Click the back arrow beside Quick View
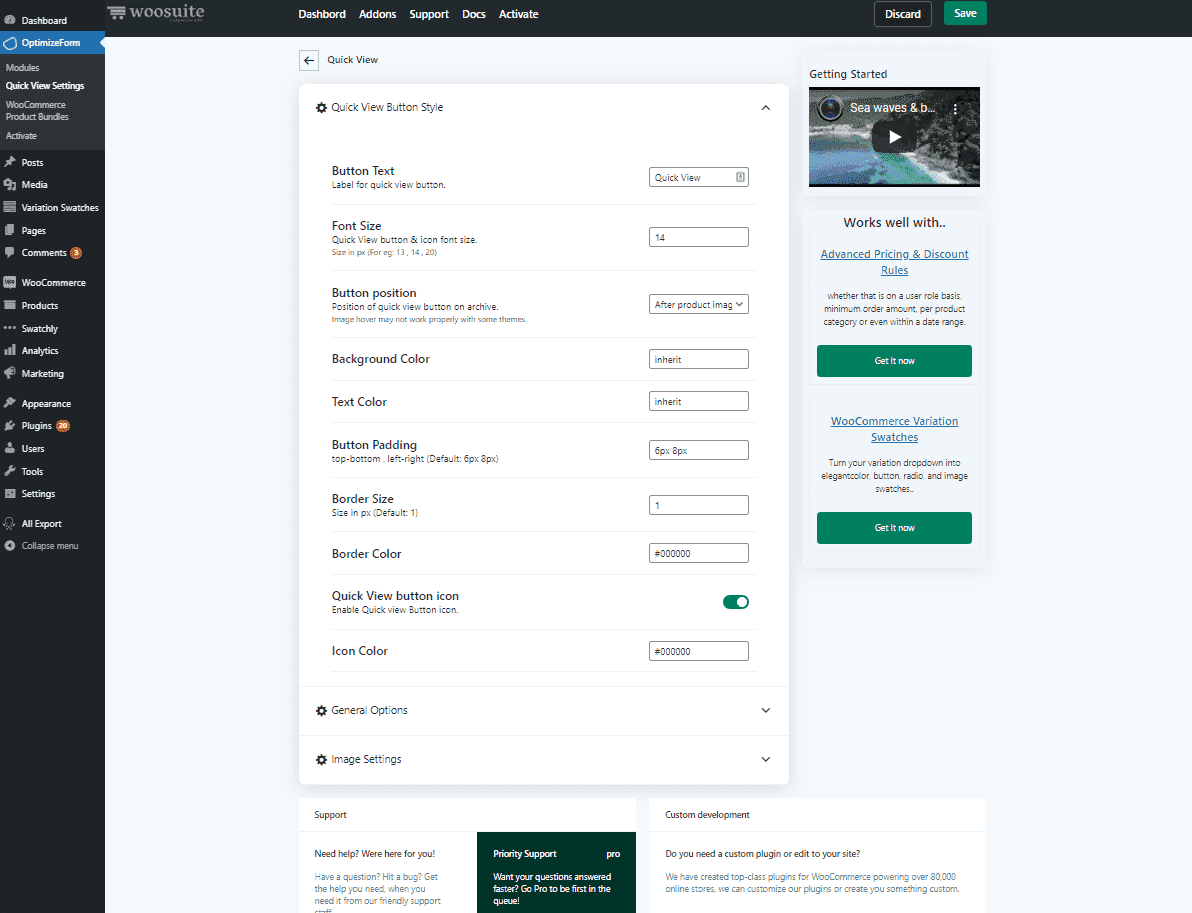The height and width of the screenshot is (913, 1192). click(309, 60)
